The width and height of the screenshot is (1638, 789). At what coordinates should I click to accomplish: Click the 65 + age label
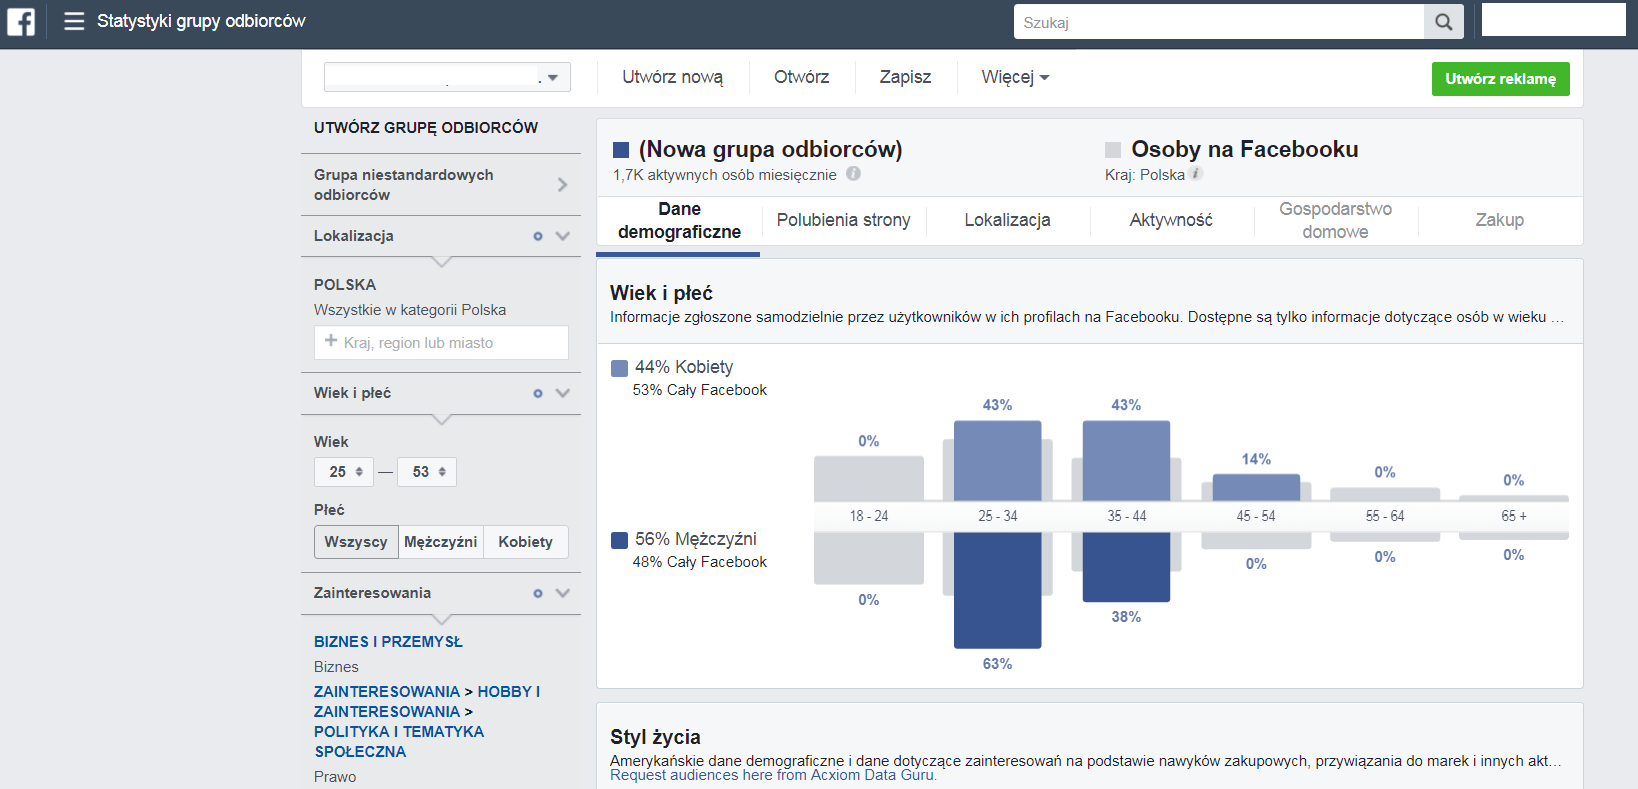point(1514,516)
